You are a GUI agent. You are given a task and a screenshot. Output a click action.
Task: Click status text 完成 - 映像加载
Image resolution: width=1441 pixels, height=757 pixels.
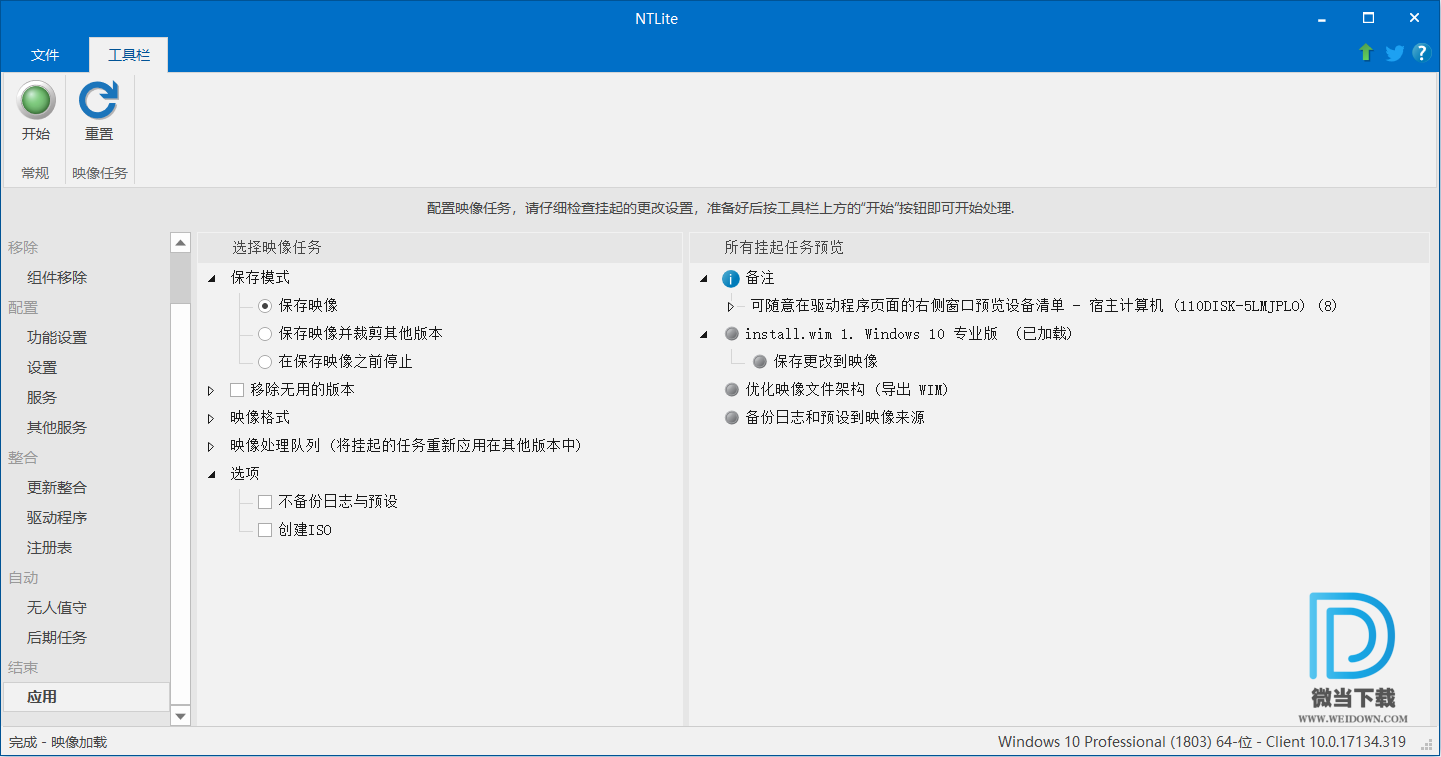coord(58,742)
